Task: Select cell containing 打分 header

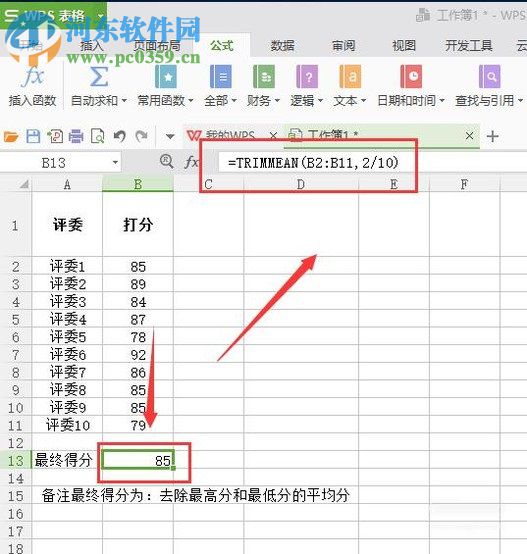Action: coord(138,225)
